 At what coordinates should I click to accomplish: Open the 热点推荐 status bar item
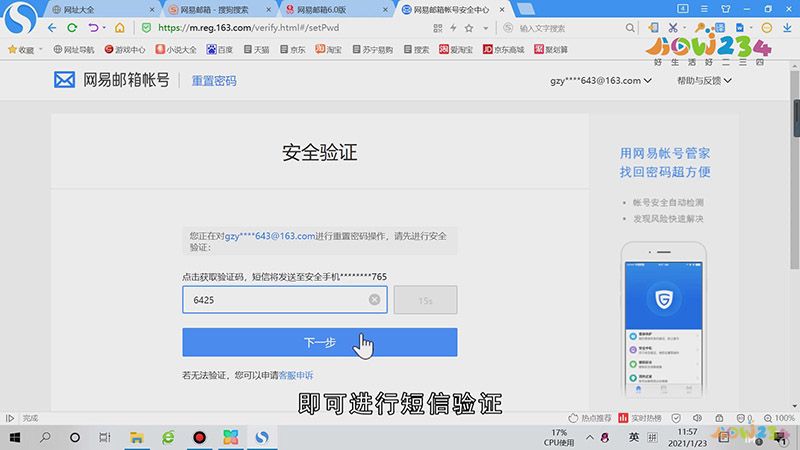(590, 418)
